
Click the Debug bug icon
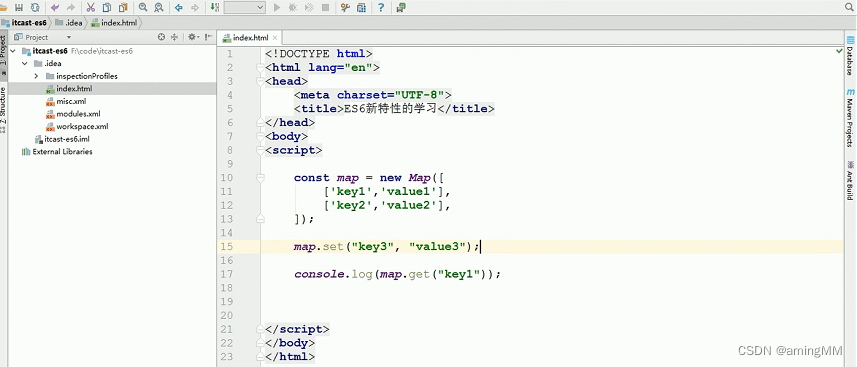(x=292, y=8)
